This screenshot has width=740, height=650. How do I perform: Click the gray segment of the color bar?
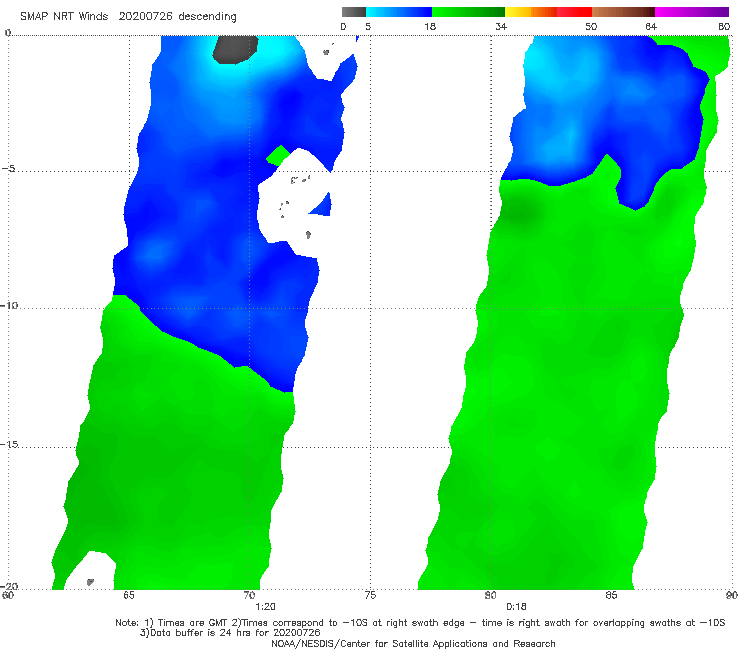354,12
